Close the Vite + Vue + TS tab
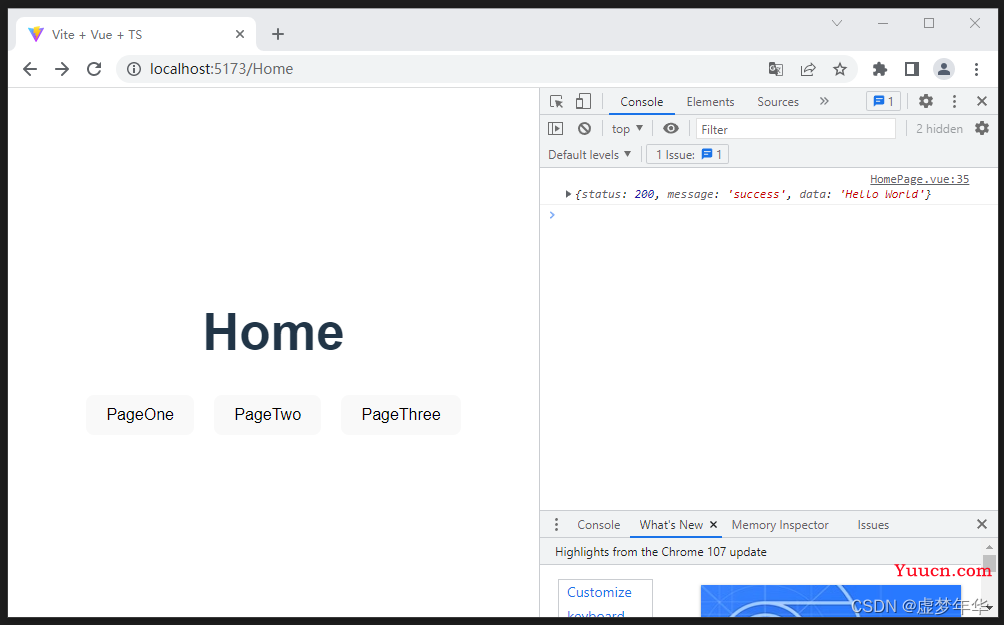 click(x=240, y=35)
